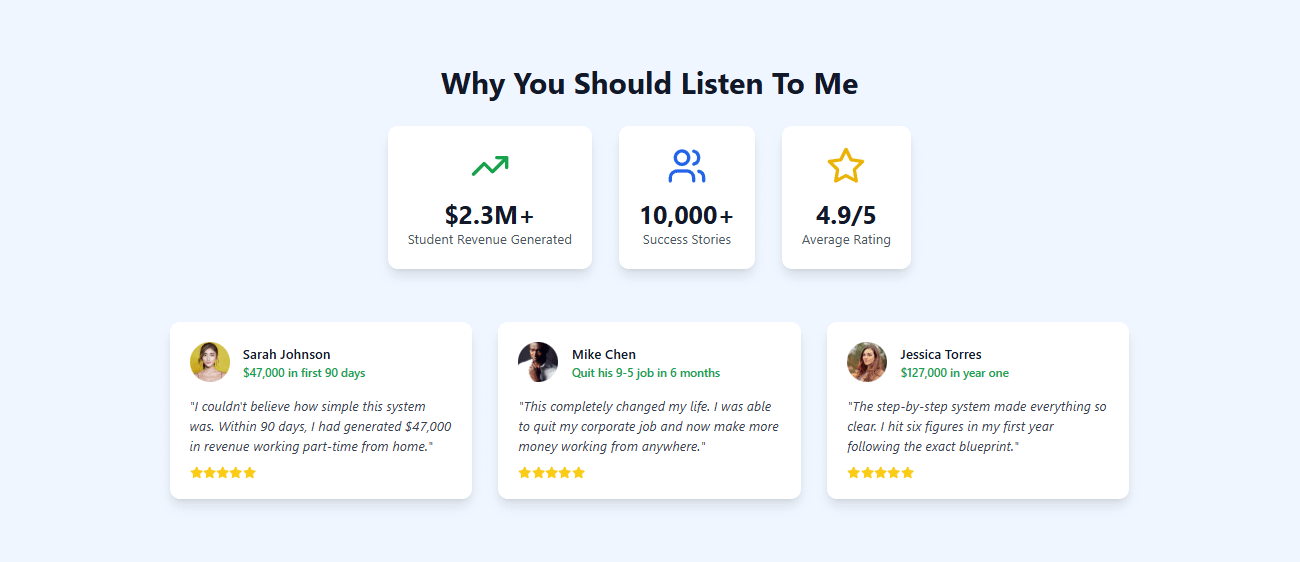This screenshot has height=562, width=1300.
Task: Click Sarah Johnson's profile photo
Action: pos(210,362)
